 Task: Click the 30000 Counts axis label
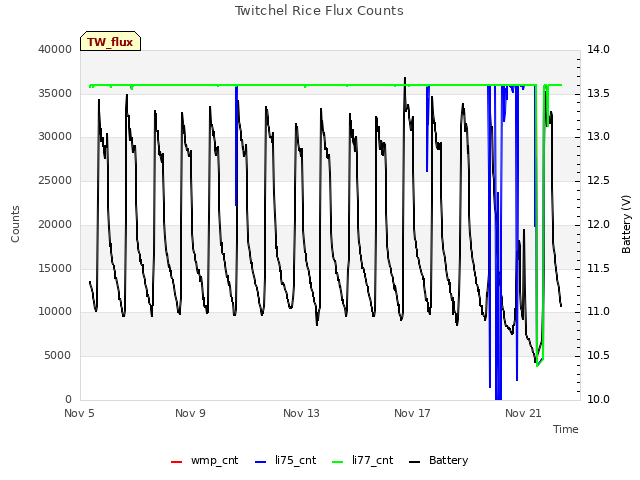(x=55, y=136)
